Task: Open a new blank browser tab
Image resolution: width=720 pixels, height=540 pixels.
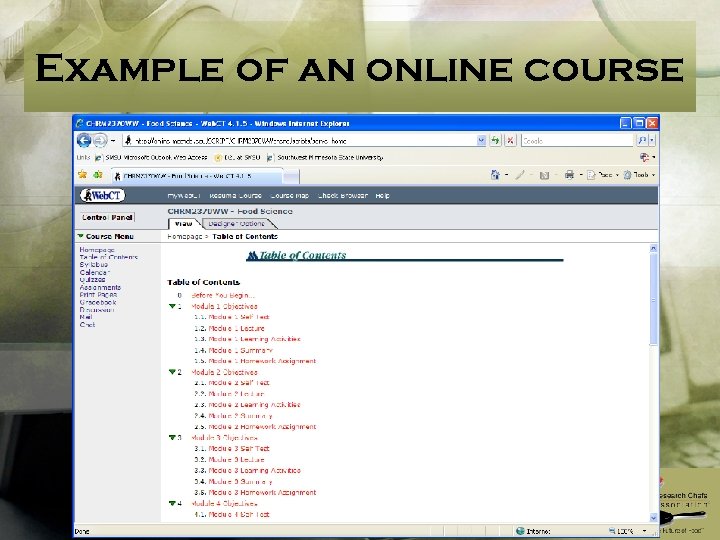Action: point(291,176)
